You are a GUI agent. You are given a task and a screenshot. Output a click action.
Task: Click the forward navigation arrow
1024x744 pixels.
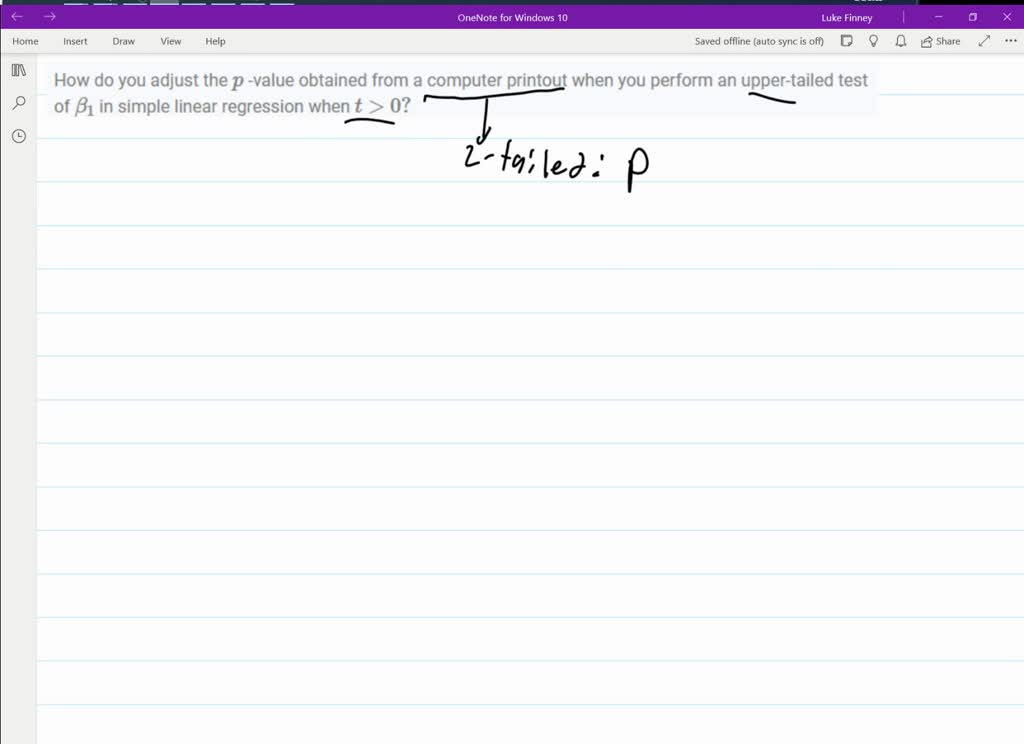point(49,16)
